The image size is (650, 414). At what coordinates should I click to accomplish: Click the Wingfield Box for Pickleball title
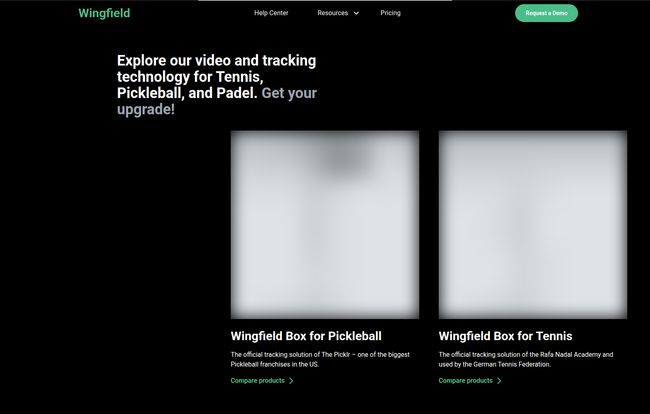click(306, 336)
